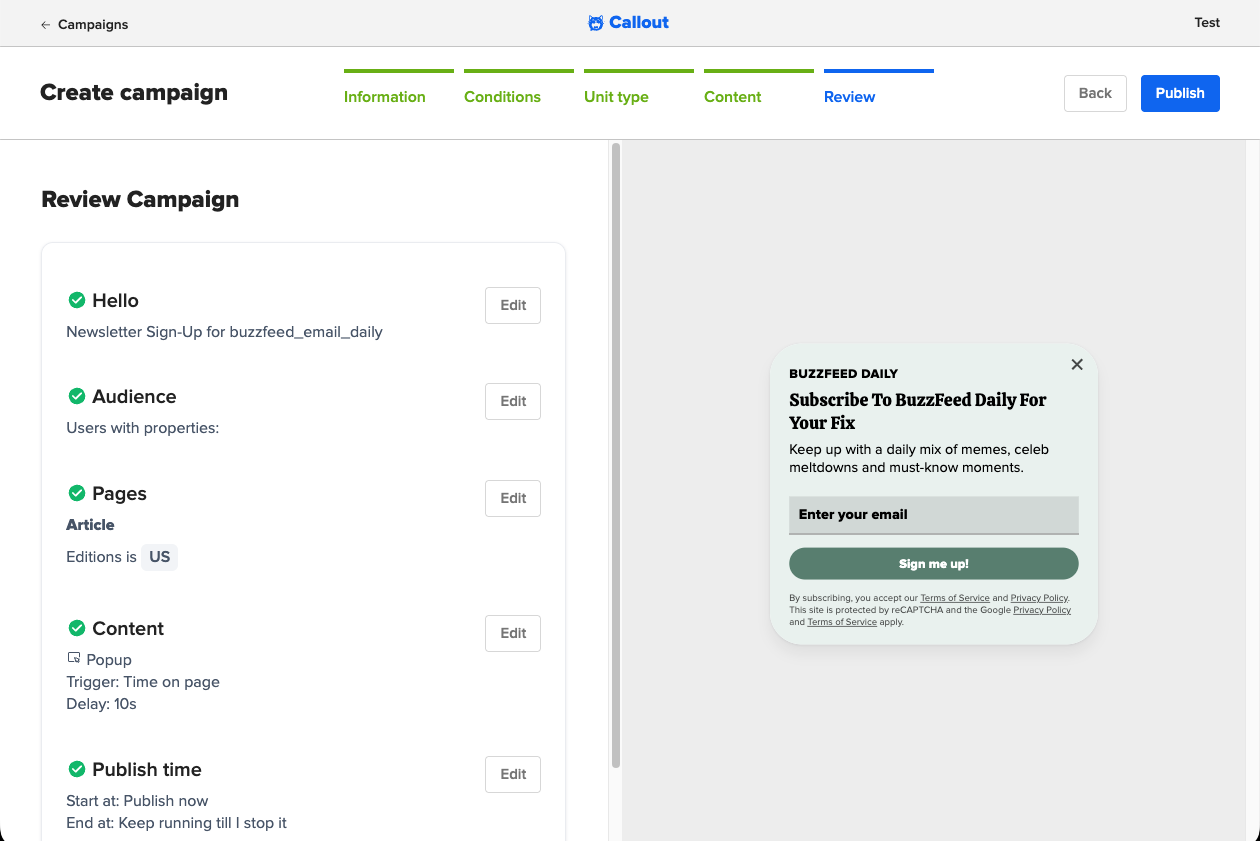Click the Review Campaign heading

(x=140, y=199)
